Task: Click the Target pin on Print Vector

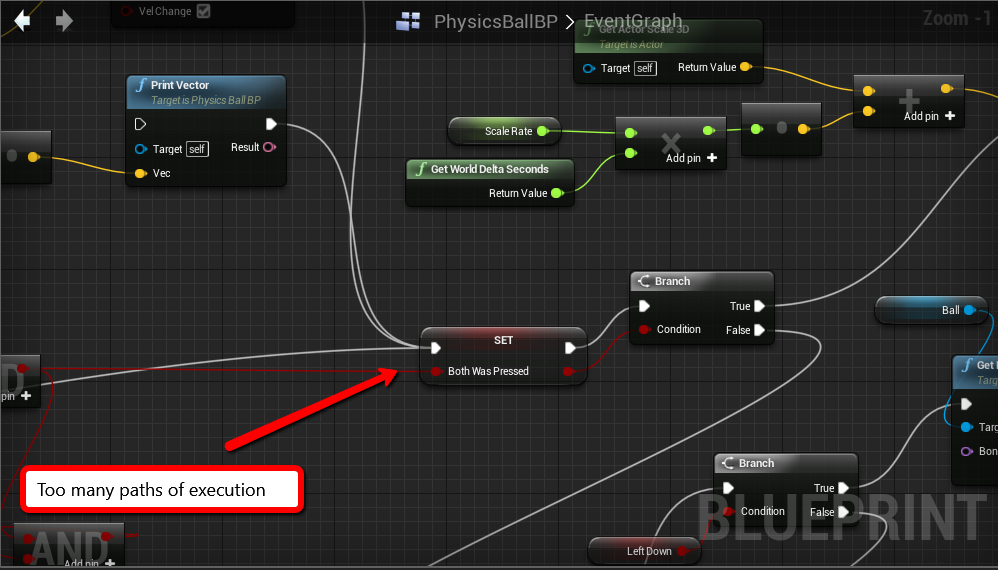Action: (x=141, y=149)
